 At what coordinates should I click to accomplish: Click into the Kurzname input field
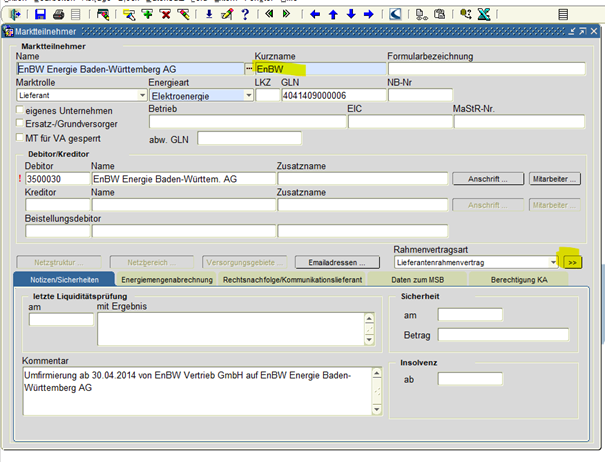click(320, 68)
